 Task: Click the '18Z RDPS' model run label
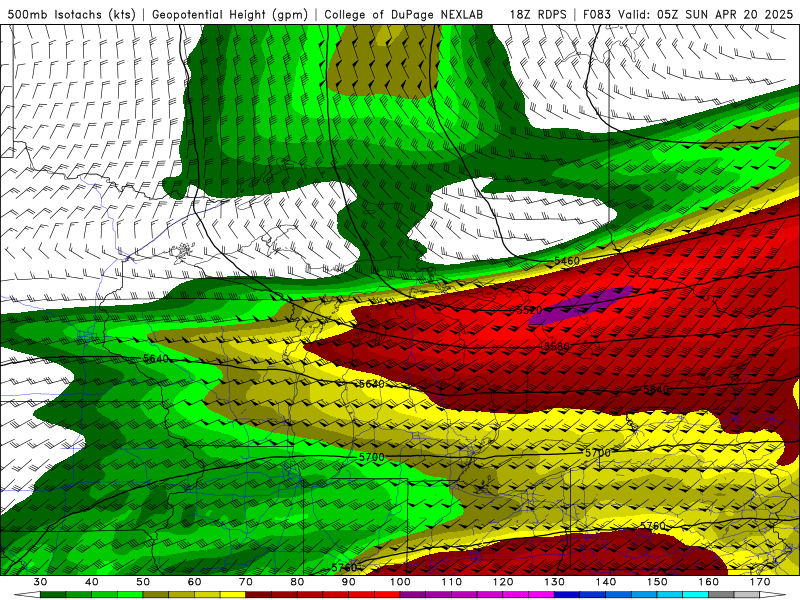538,15
